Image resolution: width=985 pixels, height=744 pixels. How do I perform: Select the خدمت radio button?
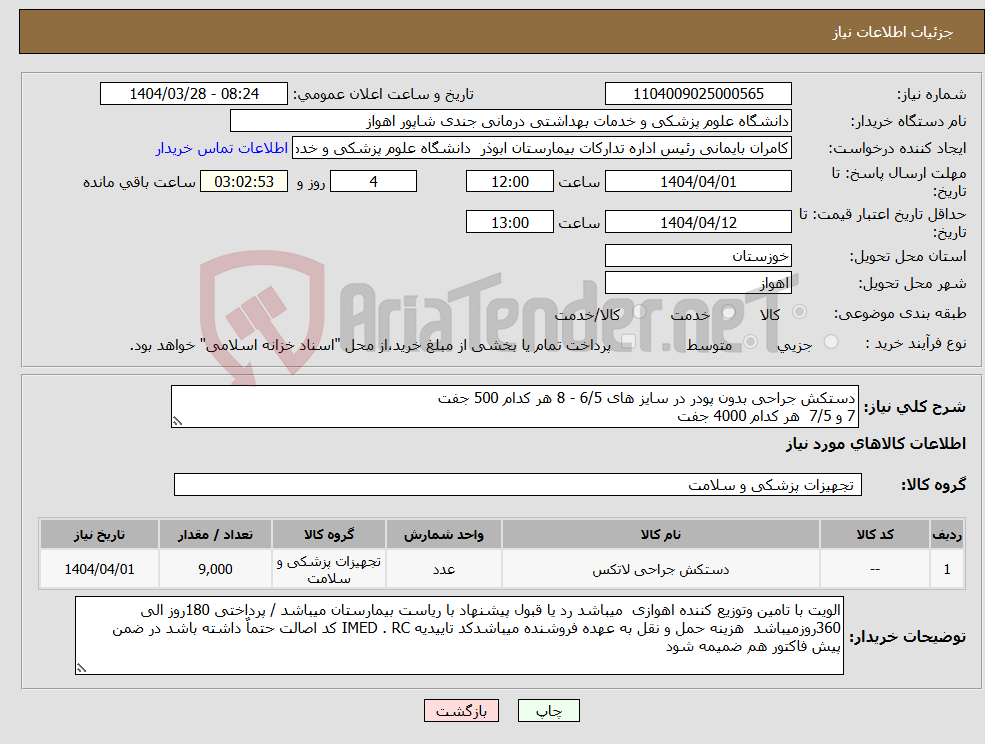tap(729, 312)
